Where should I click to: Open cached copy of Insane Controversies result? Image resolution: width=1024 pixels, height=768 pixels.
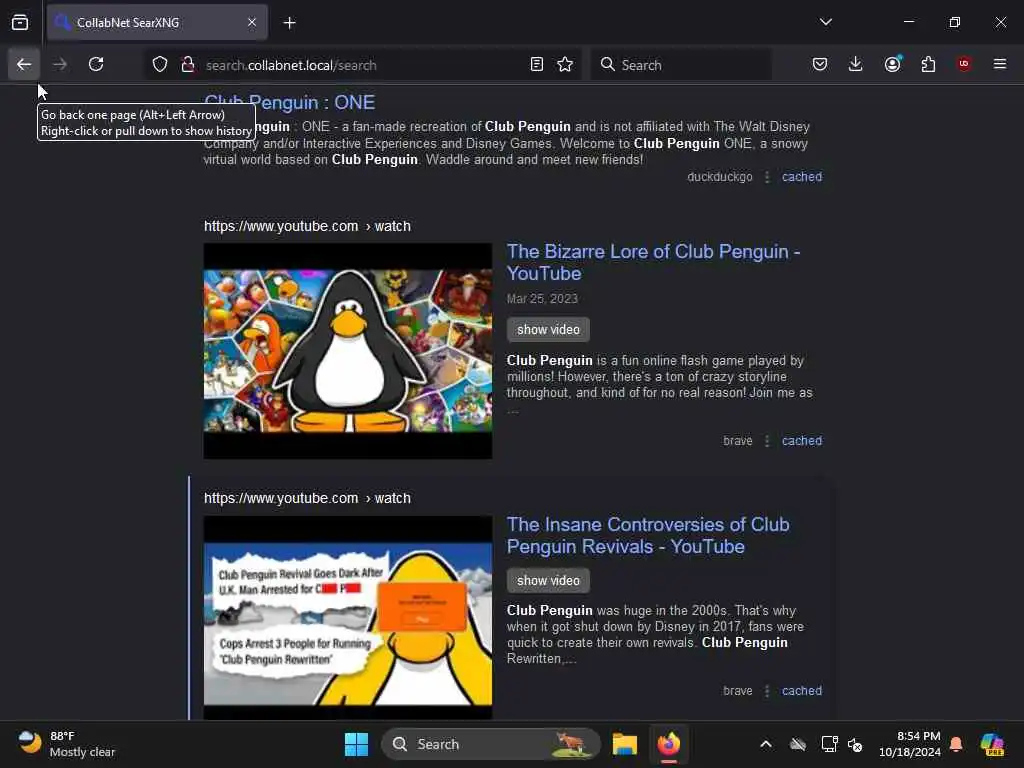802,691
